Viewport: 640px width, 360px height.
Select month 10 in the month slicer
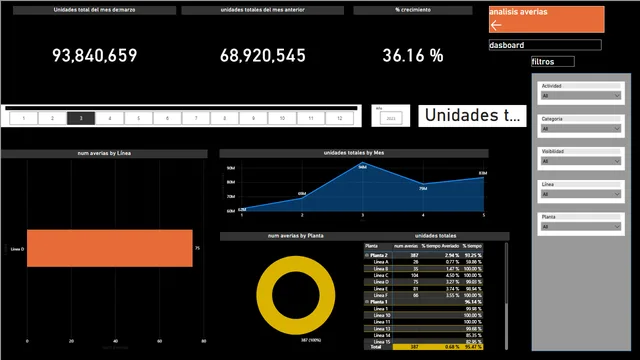coord(282,118)
